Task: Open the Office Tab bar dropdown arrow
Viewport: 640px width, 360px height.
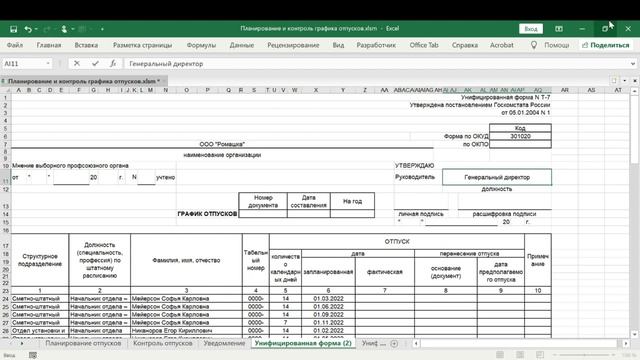Action: (624, 81)
